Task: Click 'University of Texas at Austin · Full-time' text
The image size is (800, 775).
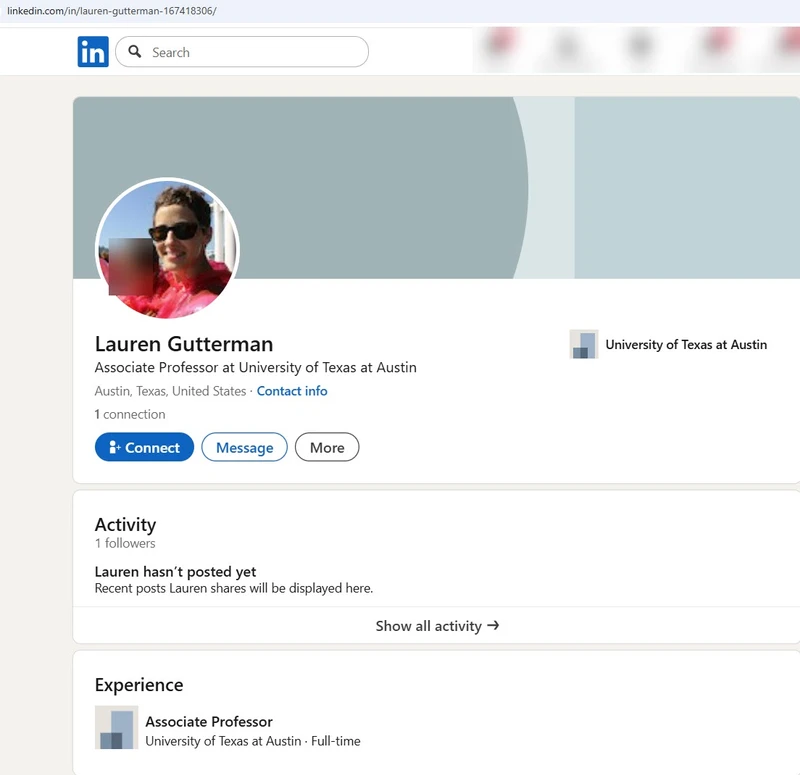Action: click(x=253, y=741)
